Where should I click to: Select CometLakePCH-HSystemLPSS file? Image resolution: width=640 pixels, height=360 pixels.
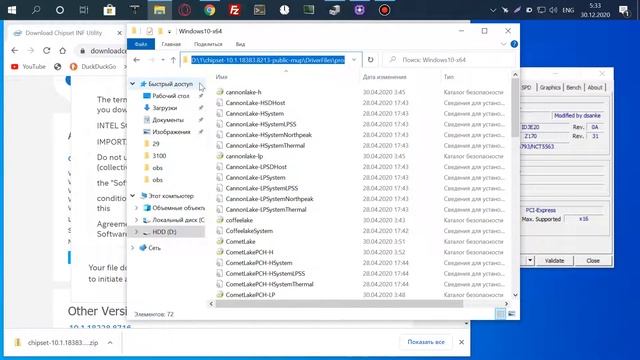click(265, 273)
